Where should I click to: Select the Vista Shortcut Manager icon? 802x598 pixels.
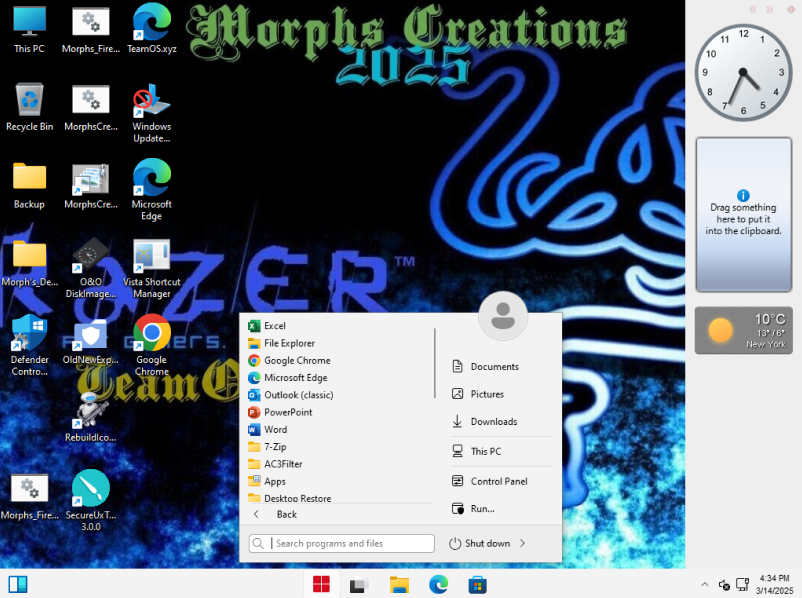[152, 268]
